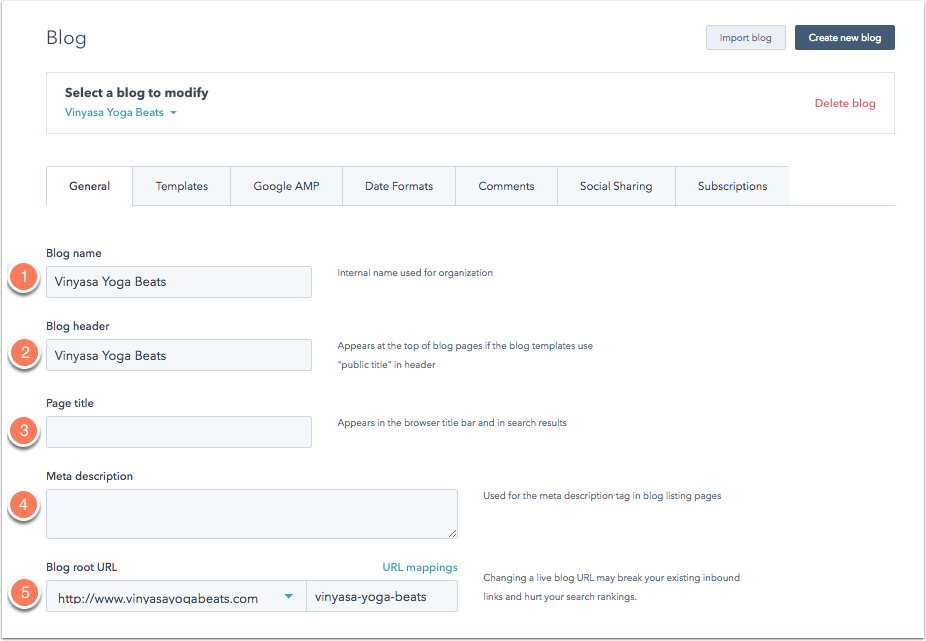Click the Import blog button
The image size is (926, 641).
point(745,38)
